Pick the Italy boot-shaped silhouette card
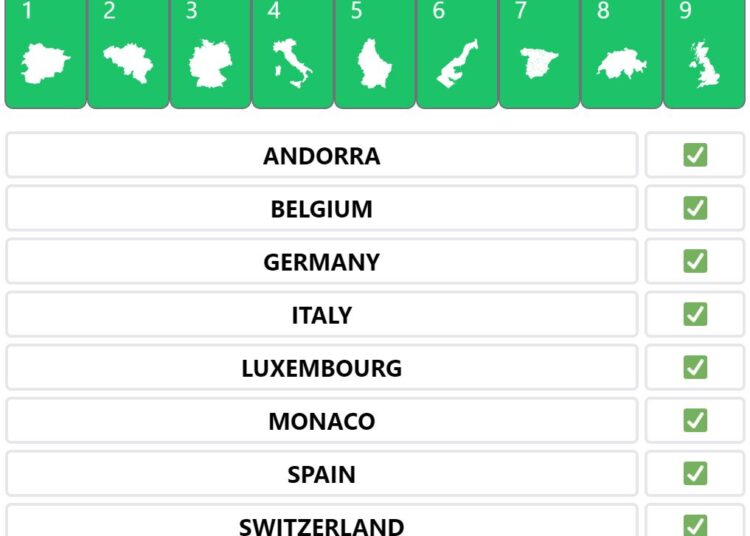Image resolution: width=750 pixels, height=536 pixels. [293, 54]
